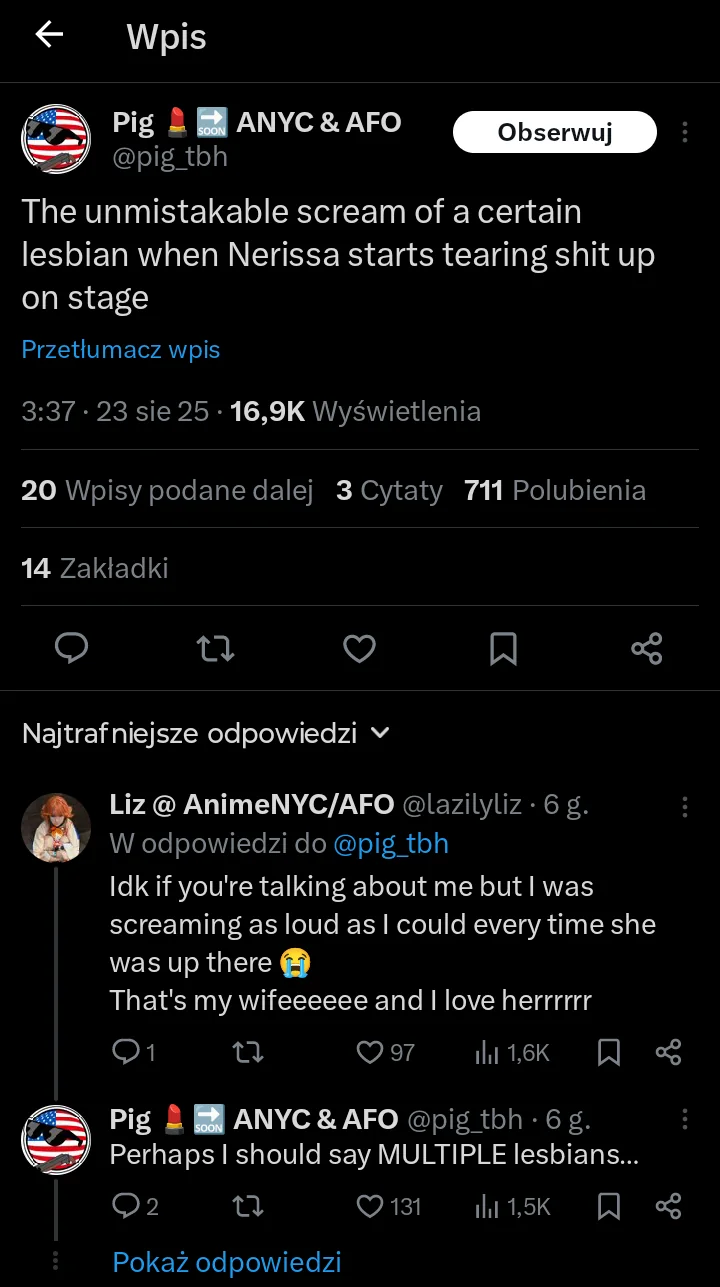
Task: Show hidden replies via Pokaż odpowiedzi
Action: point(227,1262)
